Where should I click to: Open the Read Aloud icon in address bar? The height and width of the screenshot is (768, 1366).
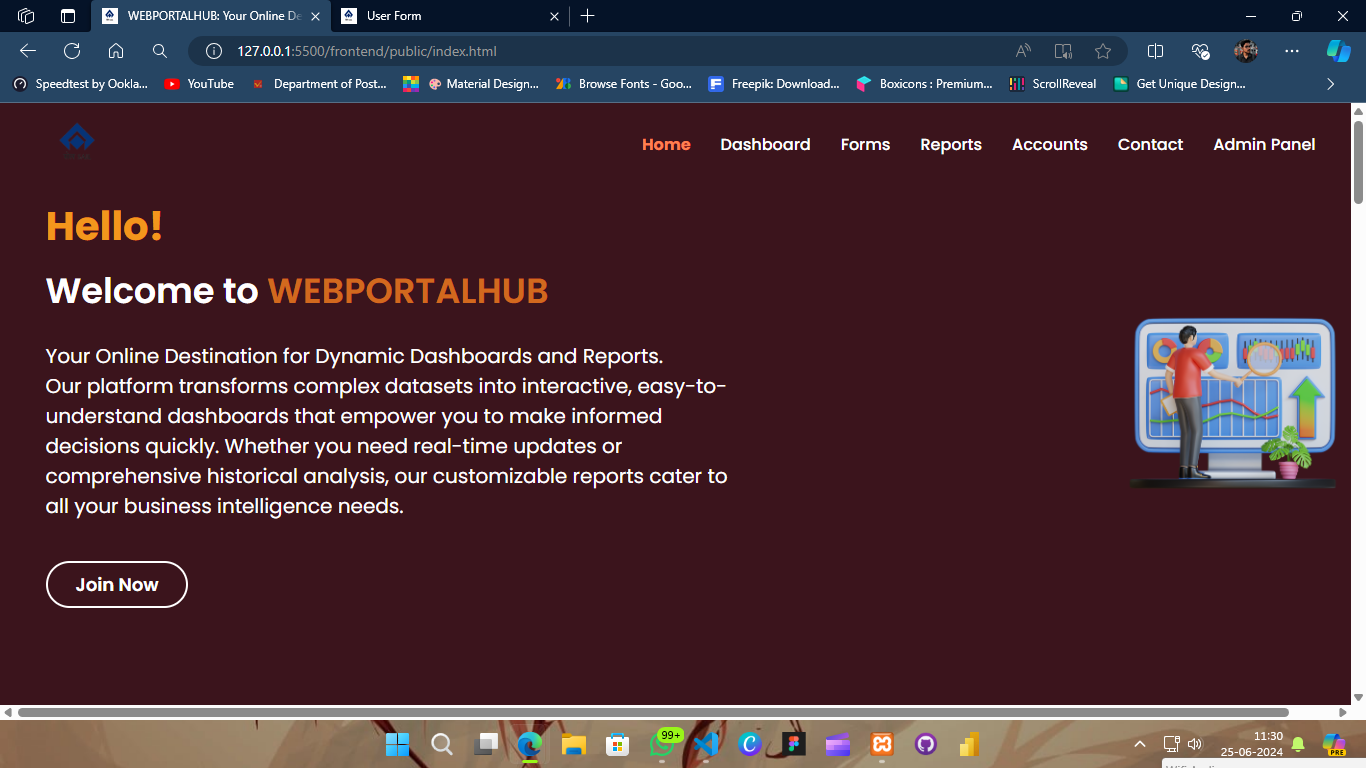pos(1022,50)
